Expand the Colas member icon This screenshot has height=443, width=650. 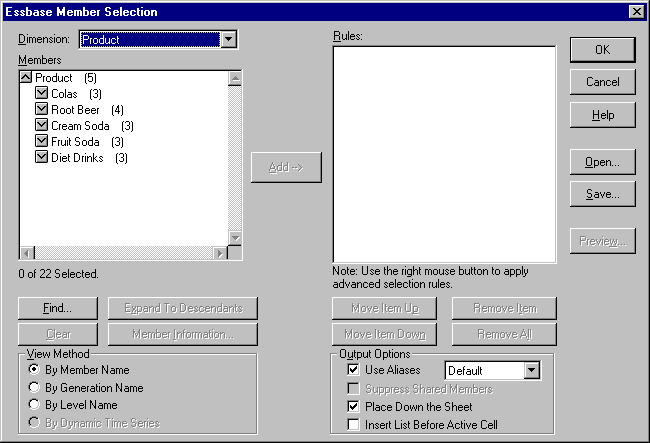pos(41,94)
